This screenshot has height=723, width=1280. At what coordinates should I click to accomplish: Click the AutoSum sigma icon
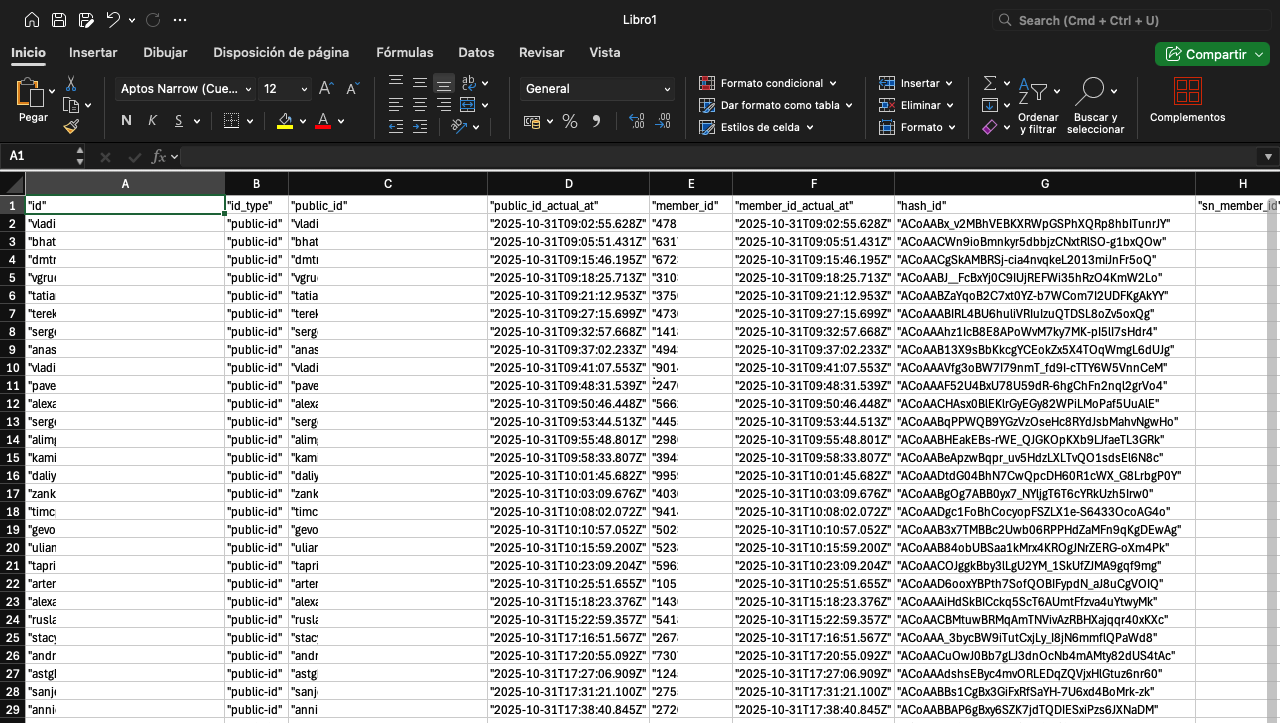[x=990, y=83]
